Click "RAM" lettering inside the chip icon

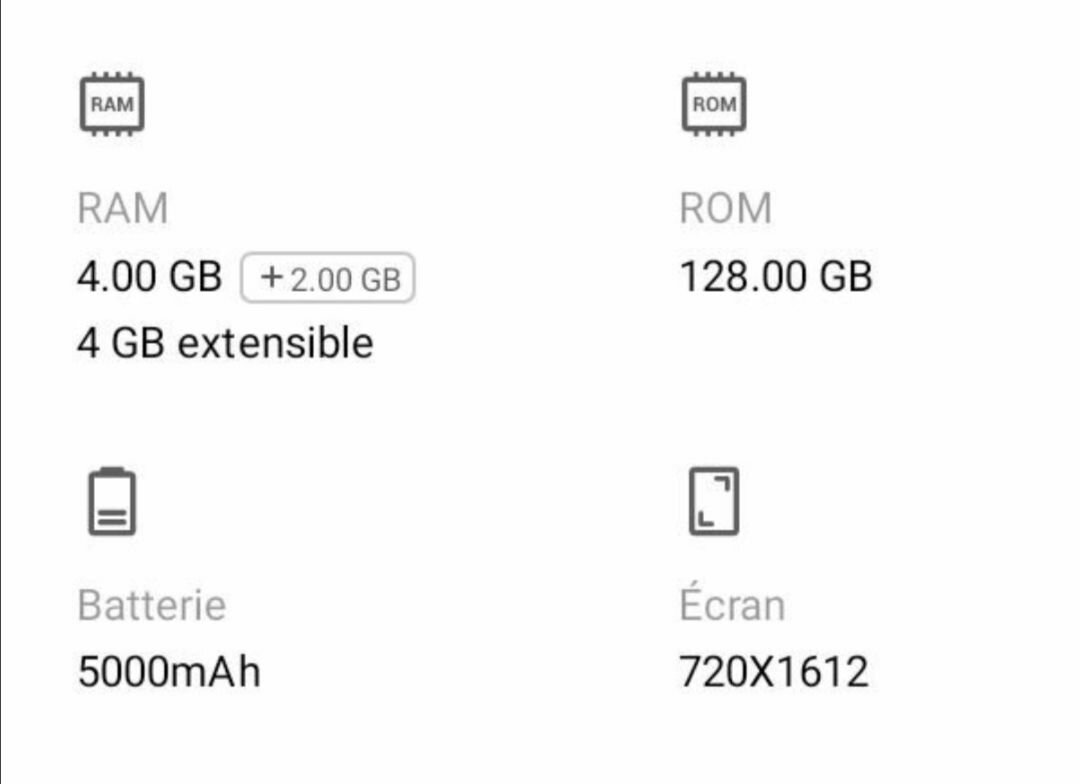point(112,104)
